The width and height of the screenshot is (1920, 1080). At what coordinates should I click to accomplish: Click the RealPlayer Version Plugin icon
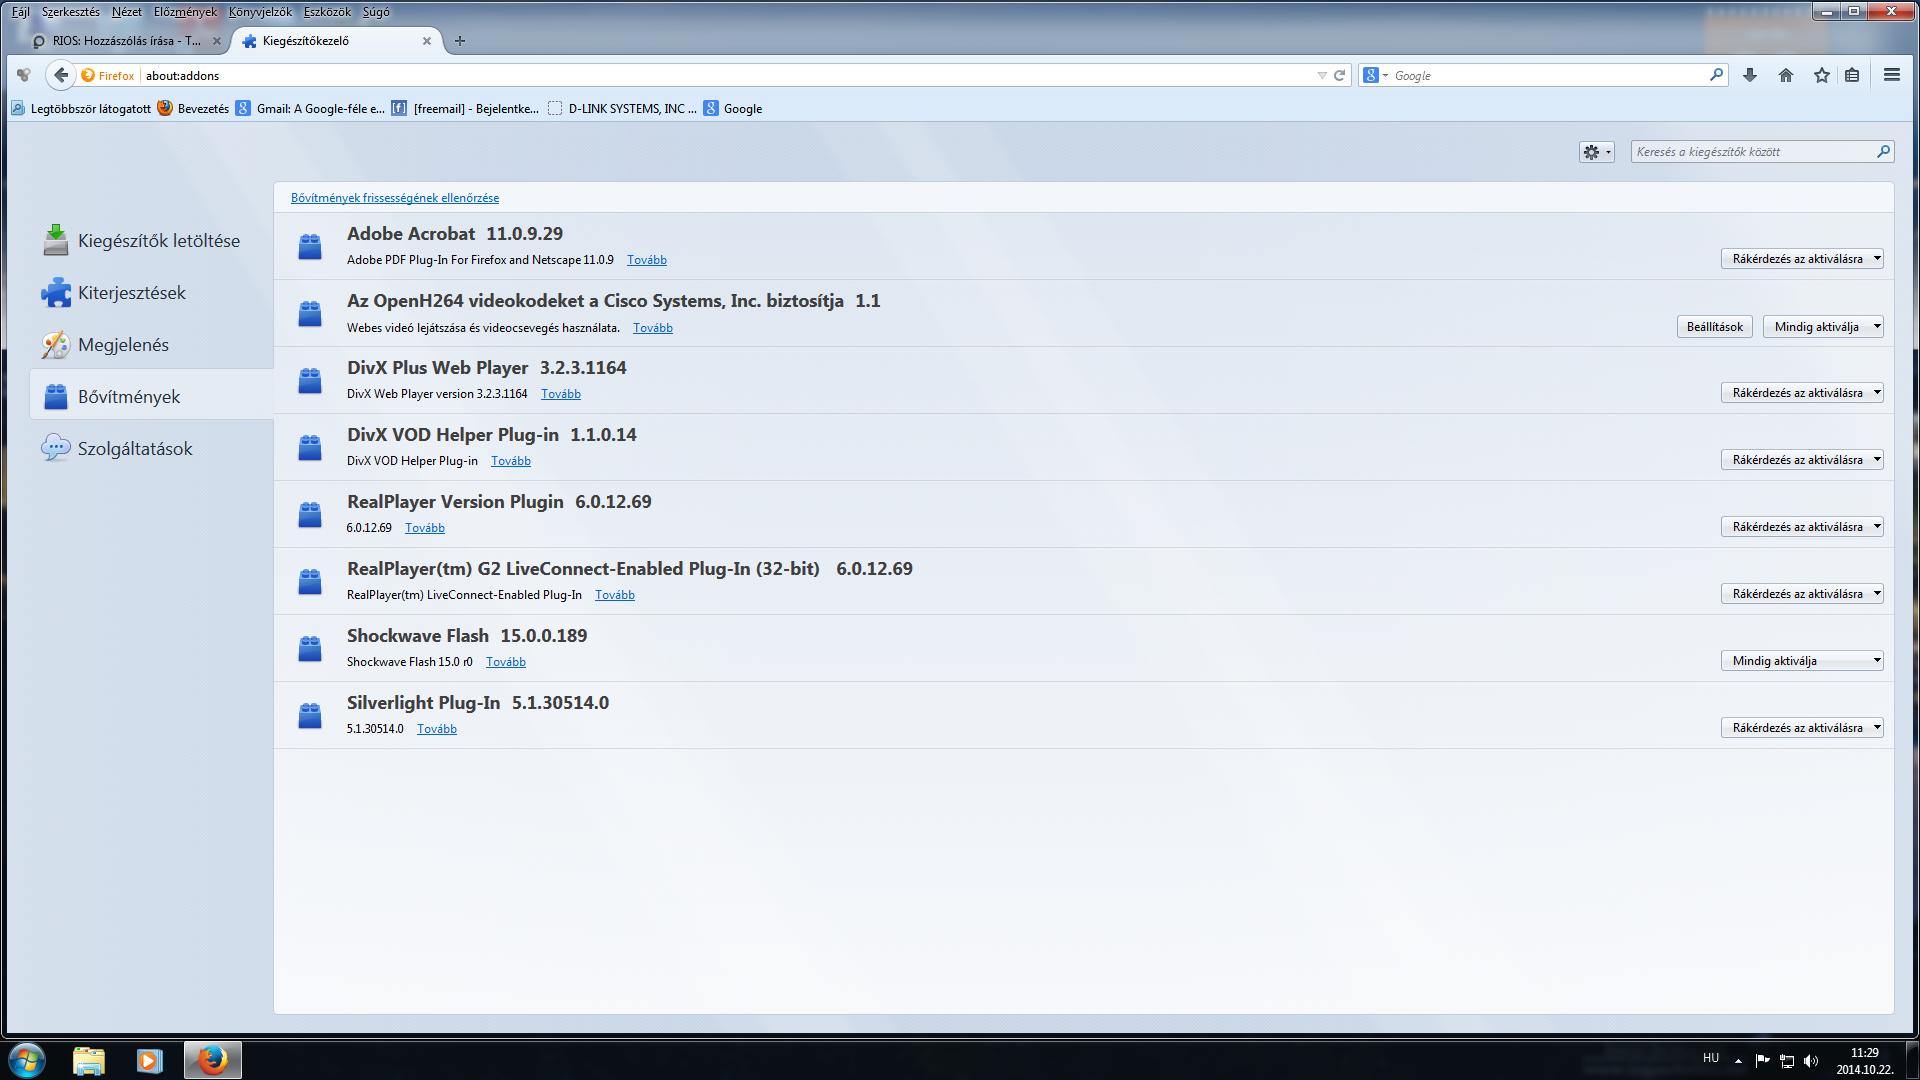click(310, 514)
